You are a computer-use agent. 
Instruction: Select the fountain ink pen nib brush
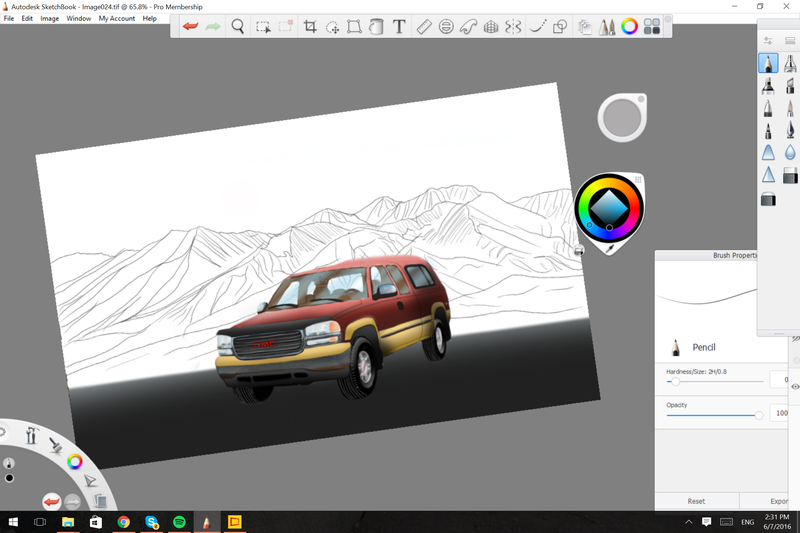[x=790, y=130]
